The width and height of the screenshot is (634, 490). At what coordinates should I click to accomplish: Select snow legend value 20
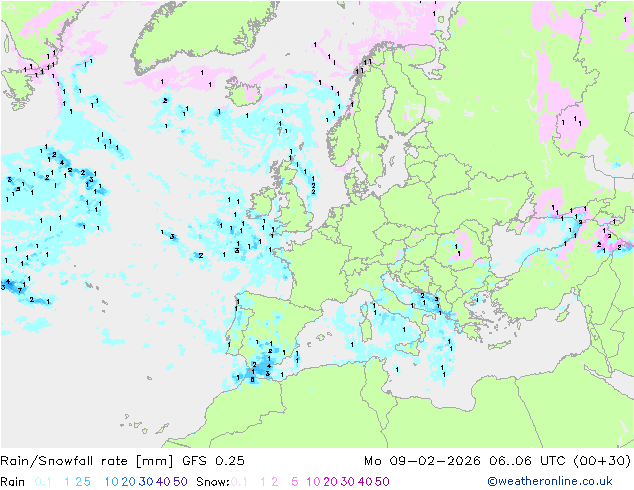pyautogui.click(x=330, y=482)
